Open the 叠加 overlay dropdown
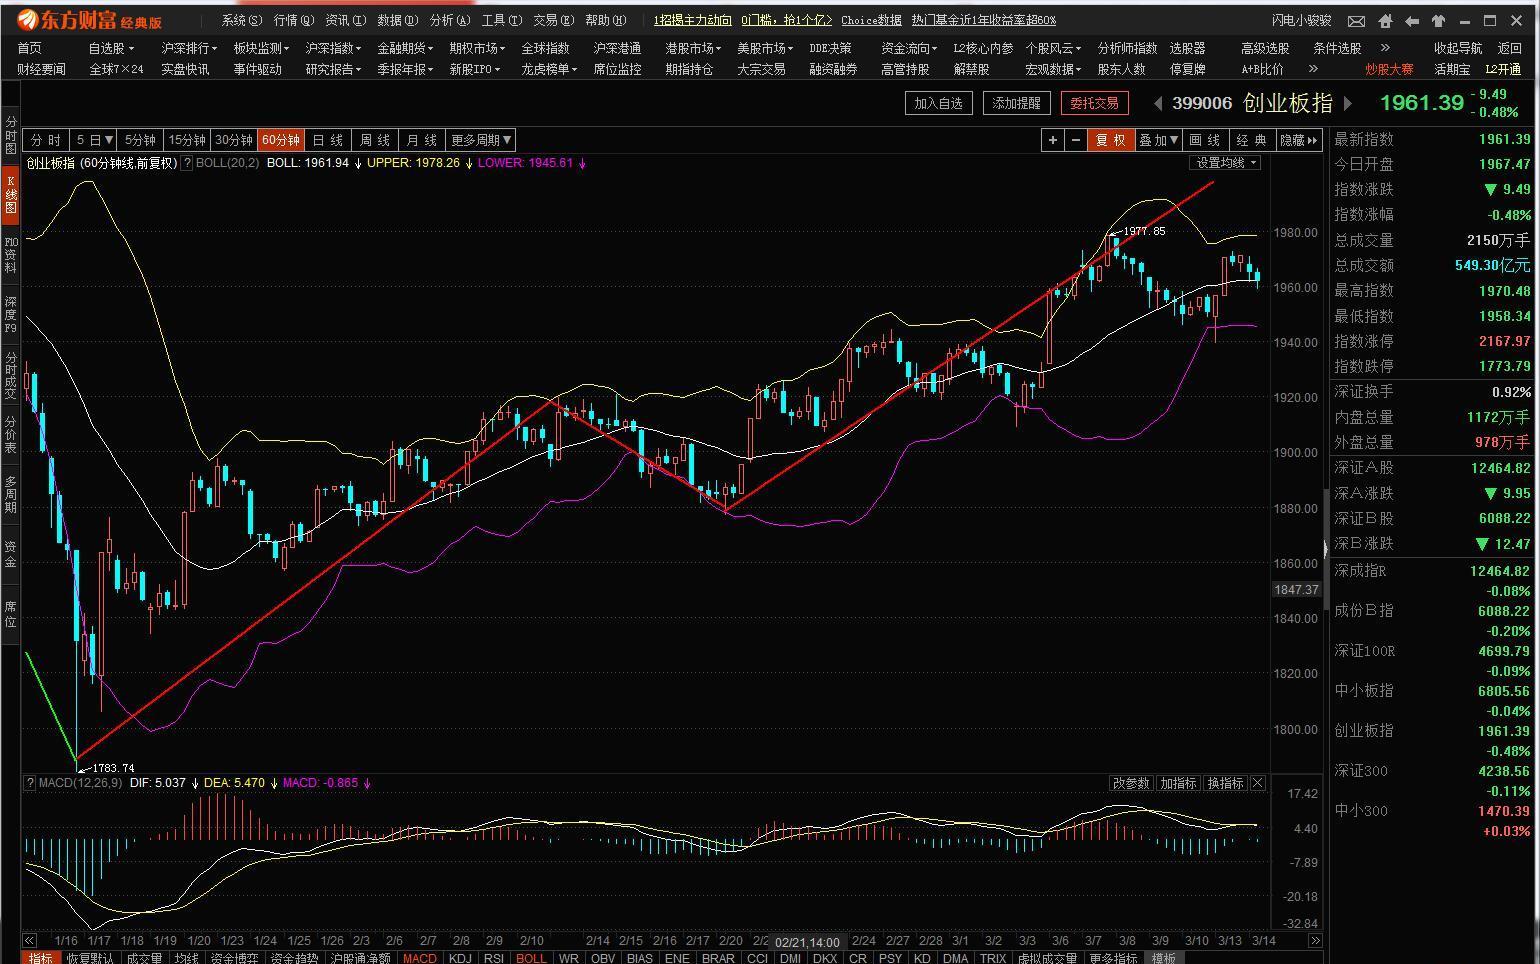 click(1158, 140)
